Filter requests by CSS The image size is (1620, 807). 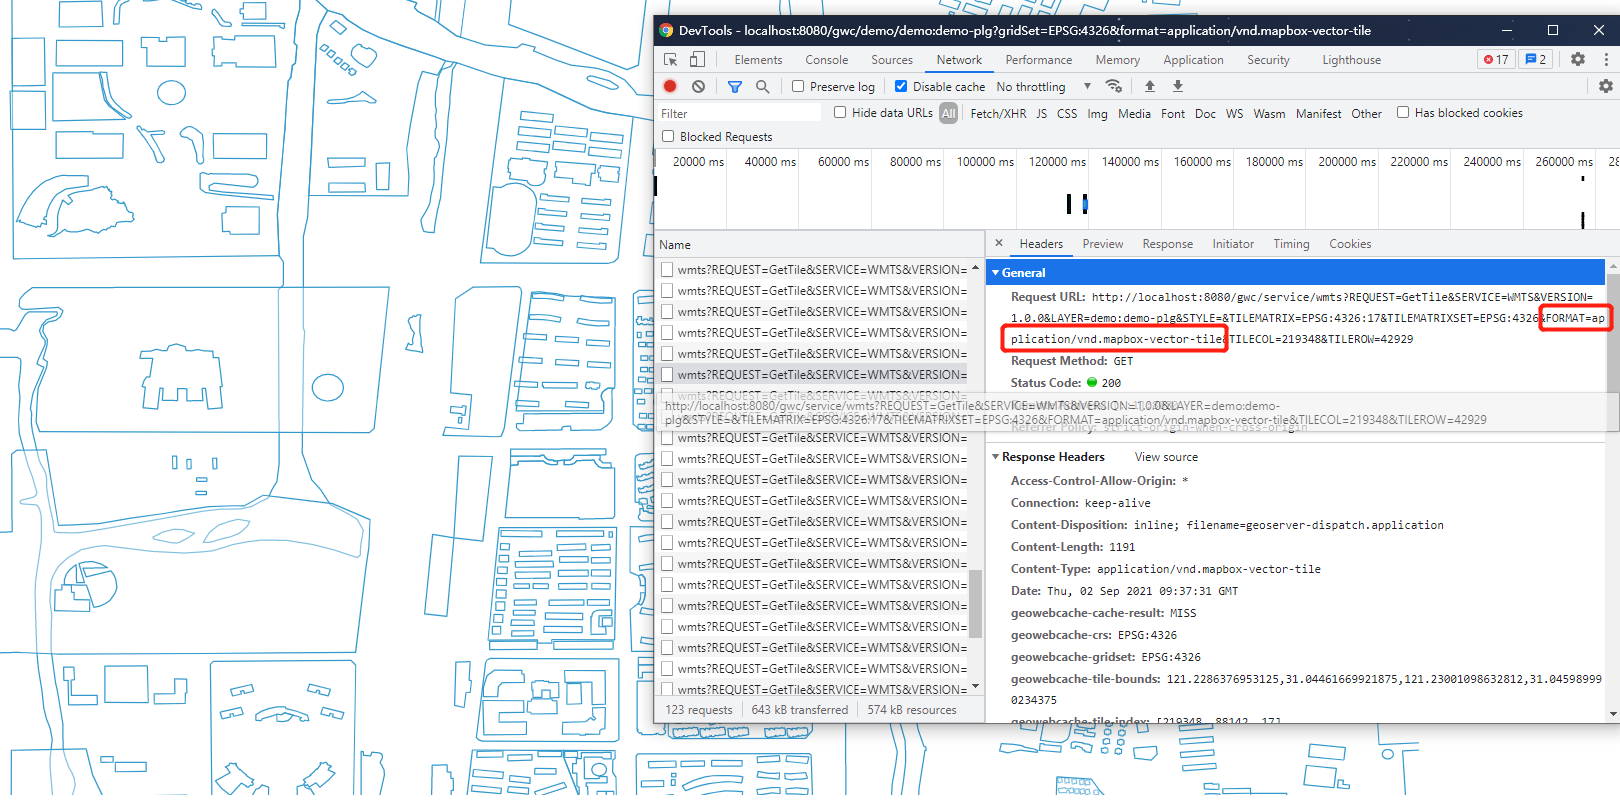click(1067, 114)
